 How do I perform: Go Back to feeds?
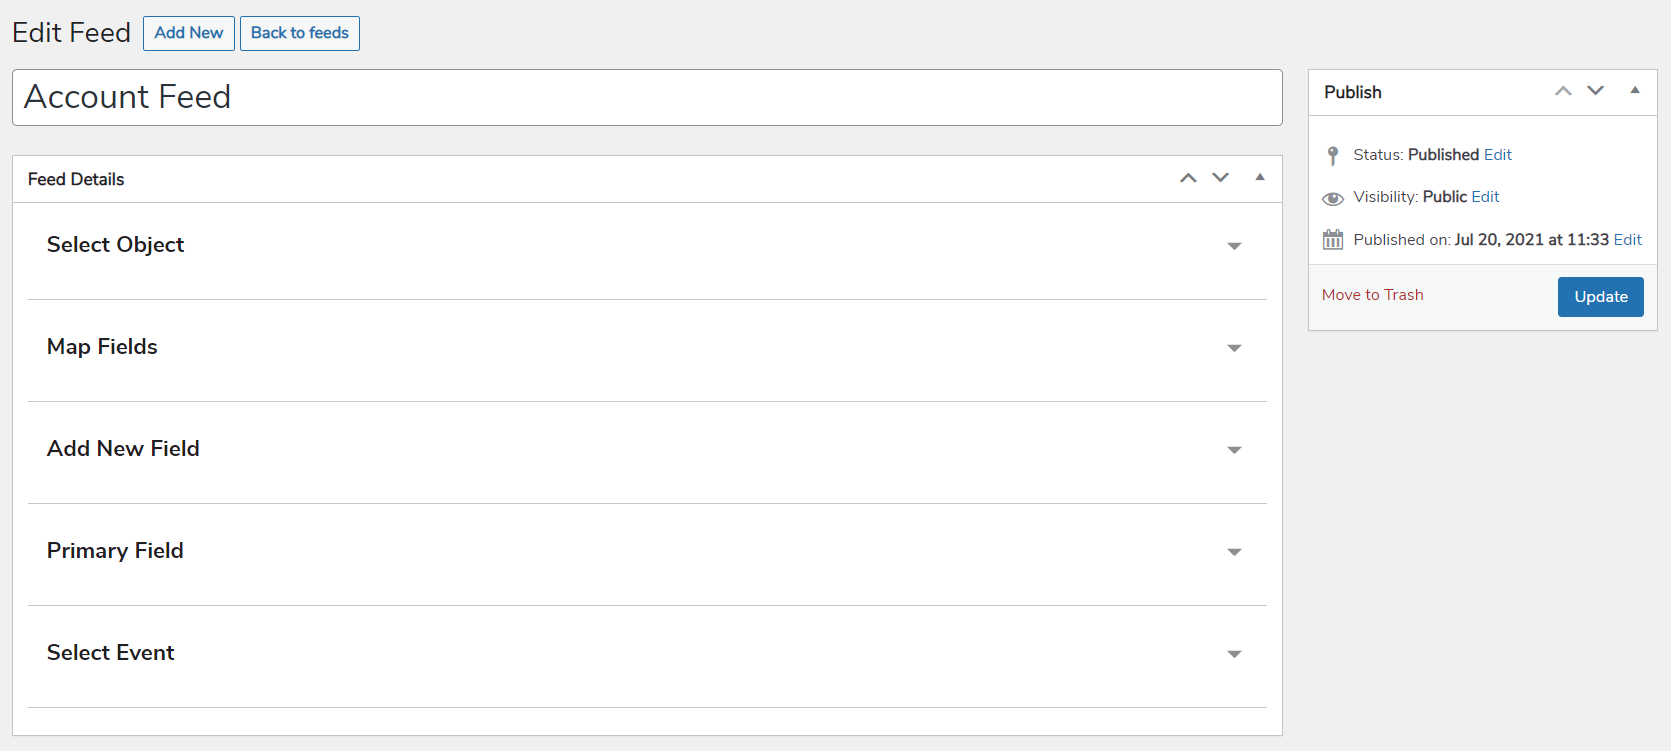pyautogui.click(x=300, y=33)
